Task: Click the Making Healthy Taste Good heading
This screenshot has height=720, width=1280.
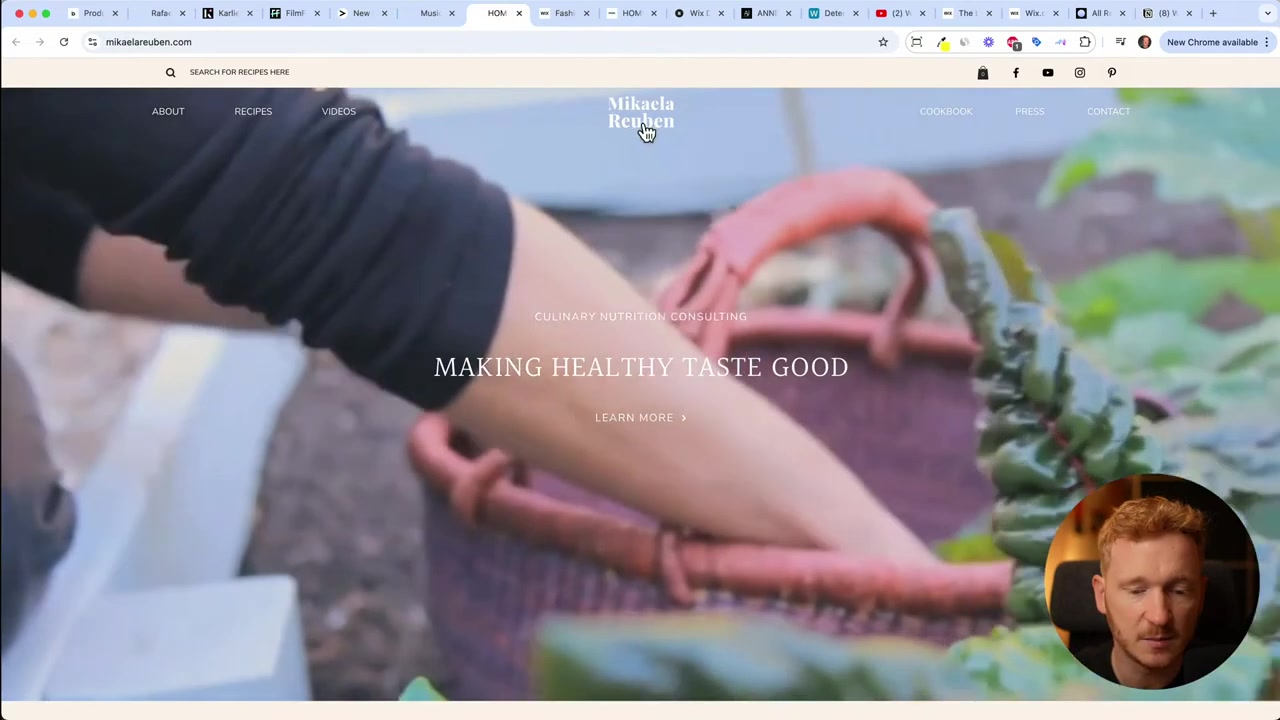Action: (x=641, y=367)
